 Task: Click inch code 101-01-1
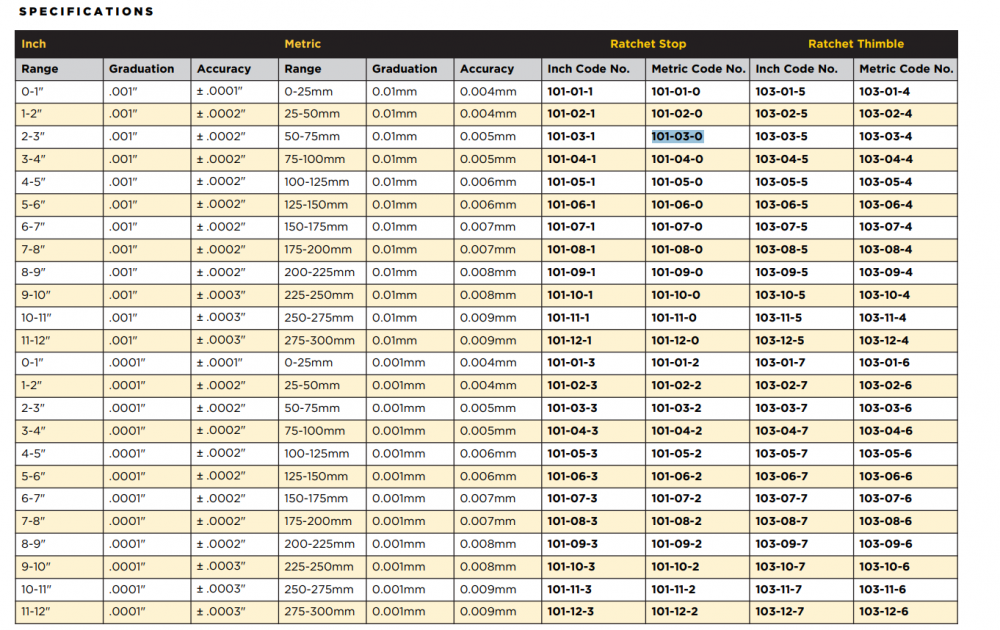(570, 91)
